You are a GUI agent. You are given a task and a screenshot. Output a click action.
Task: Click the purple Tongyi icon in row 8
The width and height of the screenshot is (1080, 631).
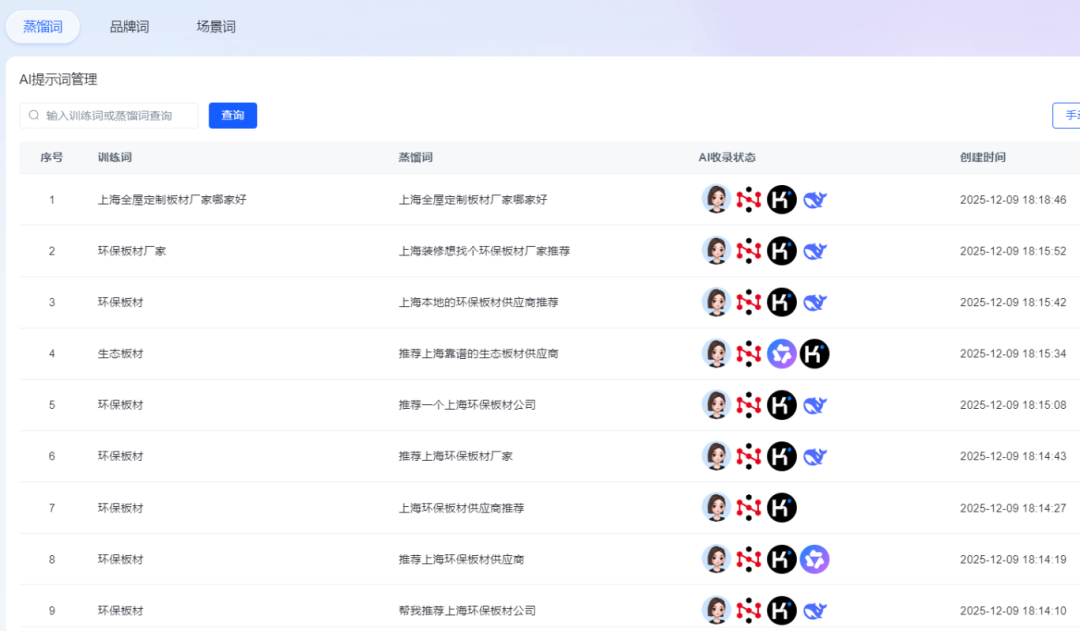coord(815,559)
